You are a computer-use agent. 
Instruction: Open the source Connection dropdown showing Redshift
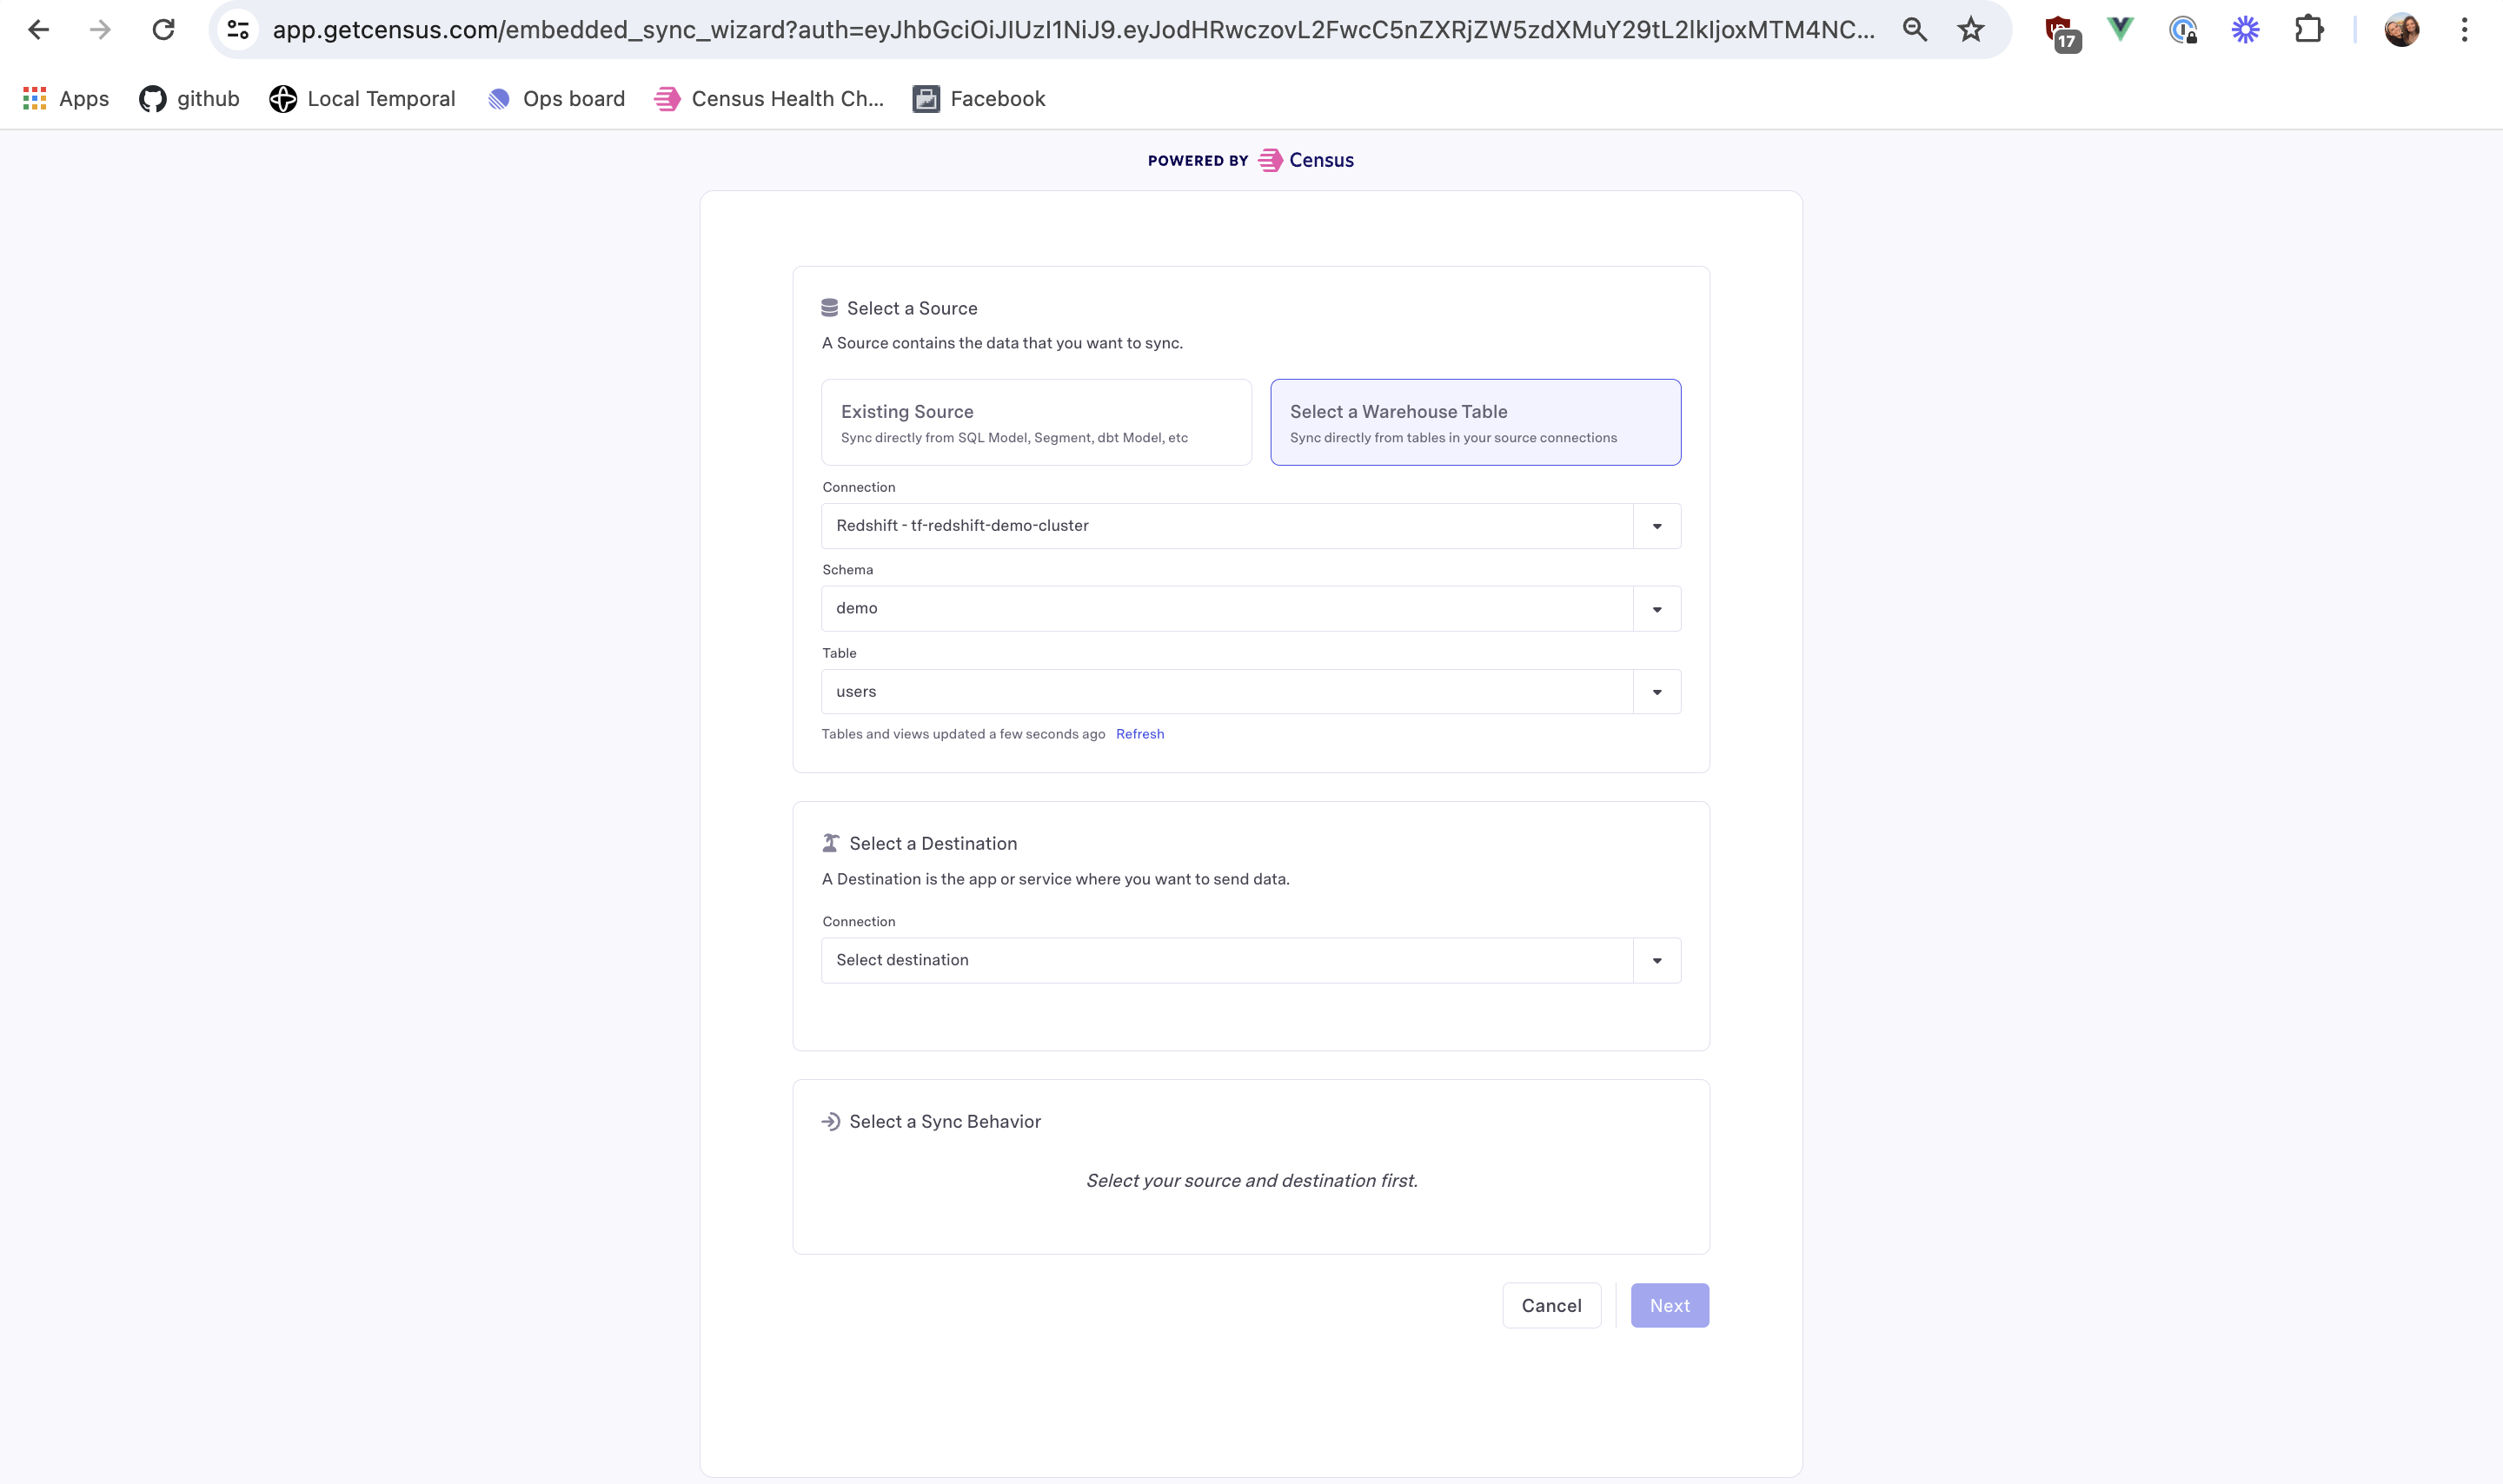click(1250, 526)
